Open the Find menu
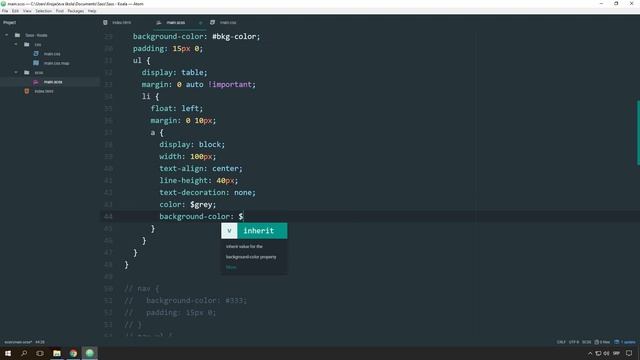Image resolution: width=640 pixels, height=360 pixels. pos(60,11)
